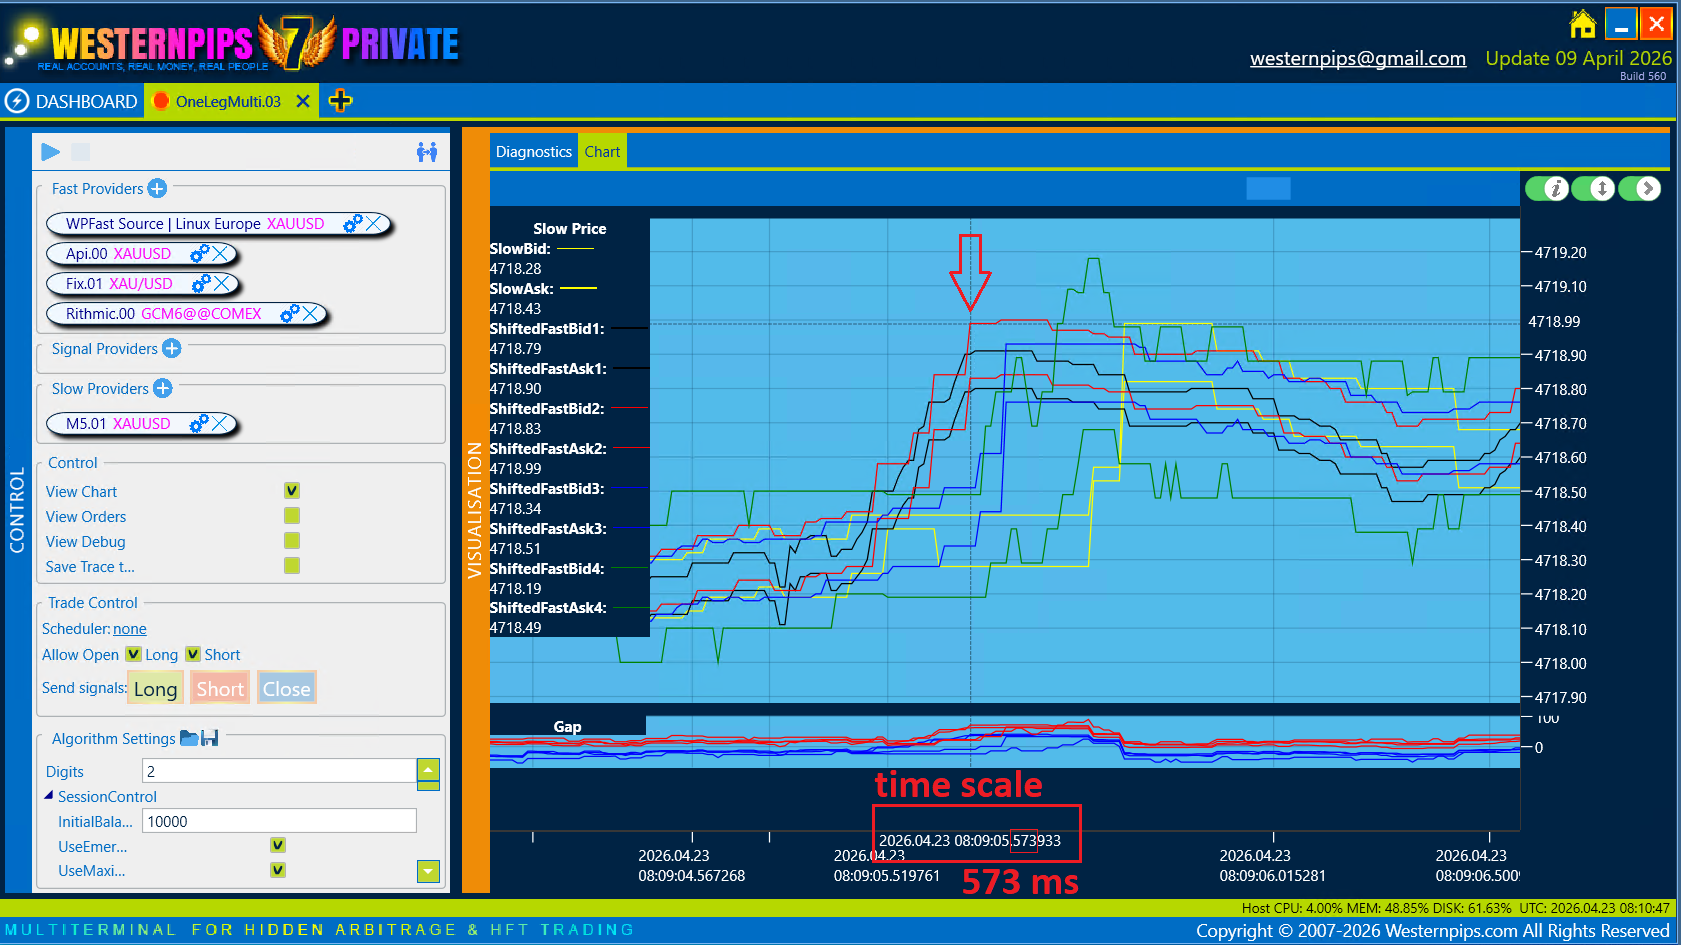Viewport: 1681px width, 945px height.
Task: Click the settings list down arrow
Action: click(428, 872)
